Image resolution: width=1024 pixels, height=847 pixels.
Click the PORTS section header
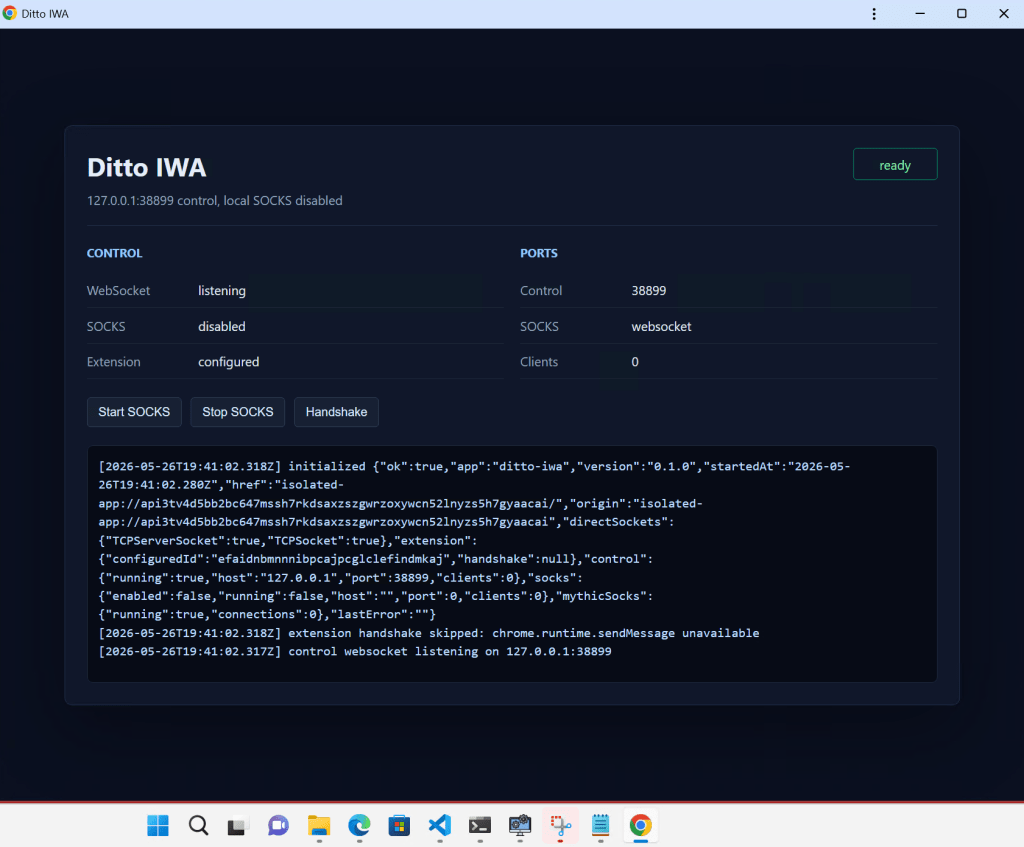(539, 253)
